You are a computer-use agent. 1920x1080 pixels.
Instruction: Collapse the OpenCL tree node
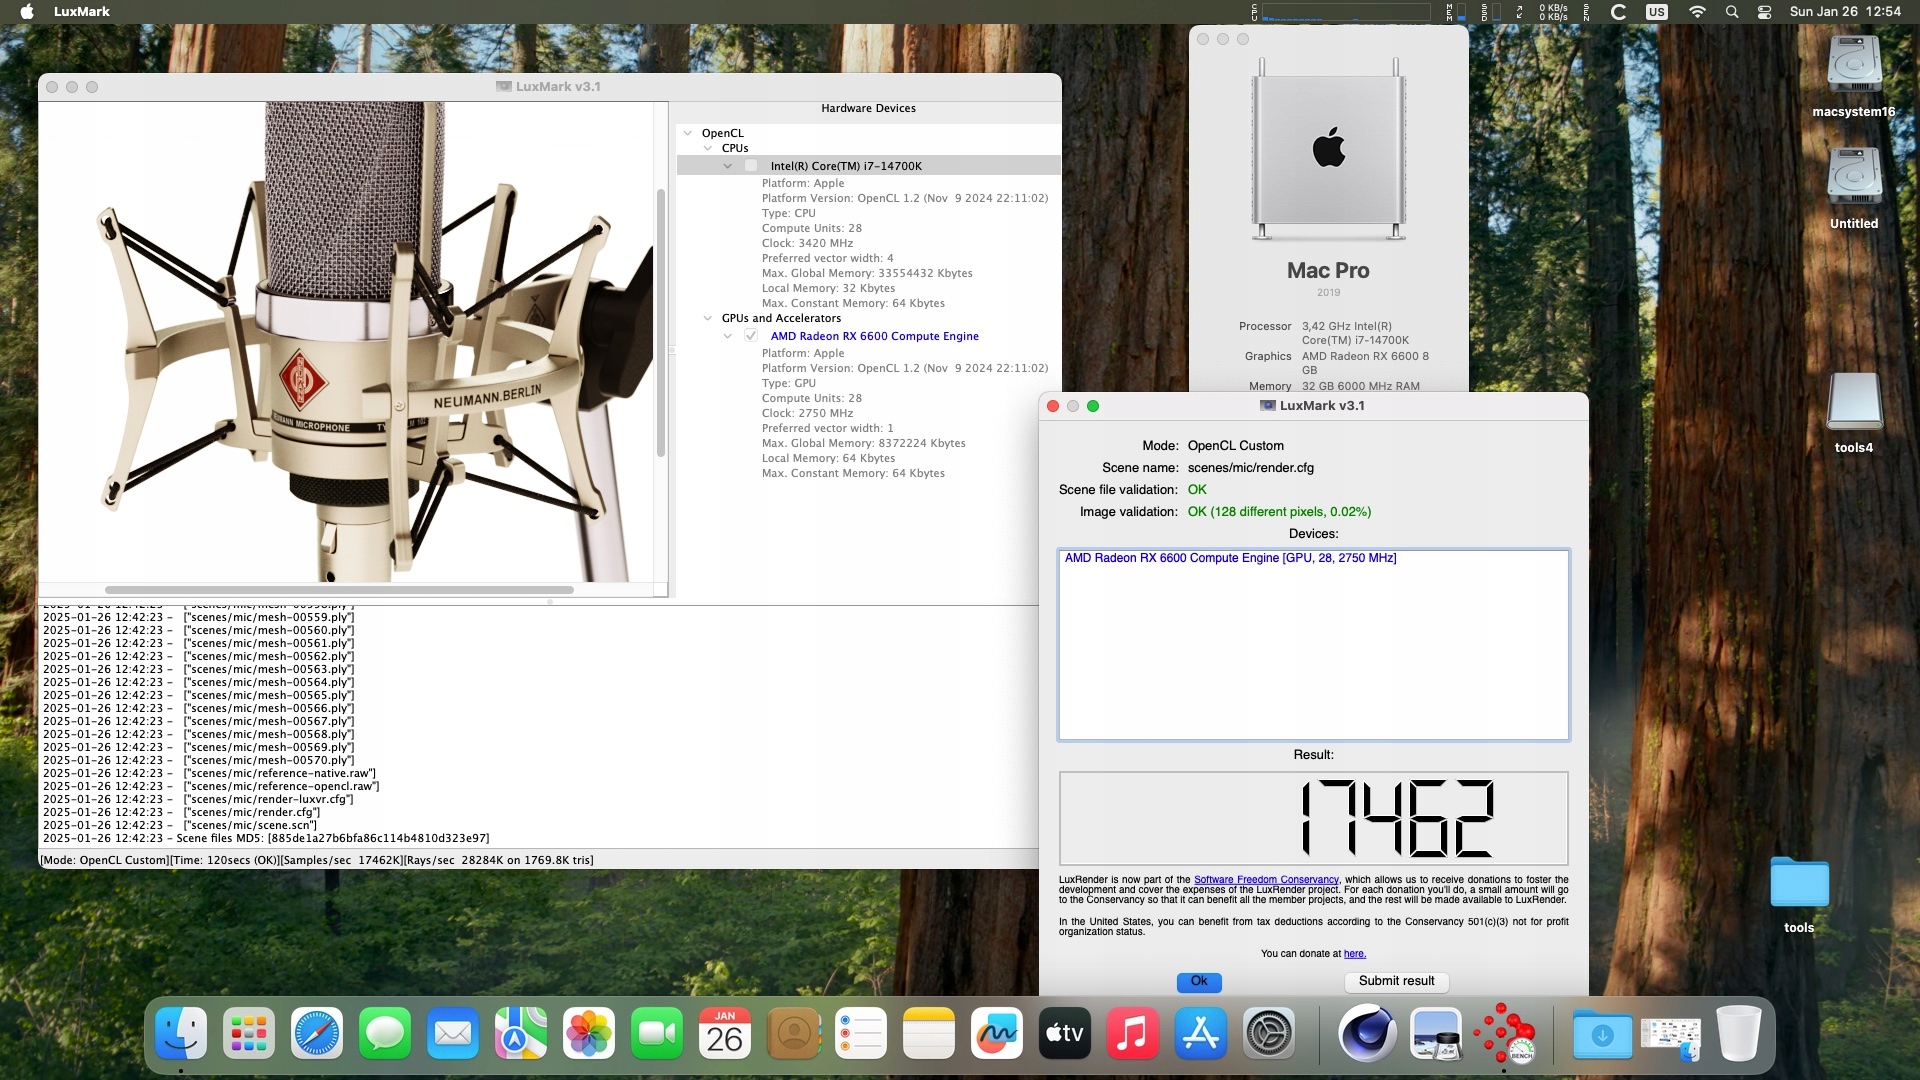pyautogui.click(x=688, y=133)
